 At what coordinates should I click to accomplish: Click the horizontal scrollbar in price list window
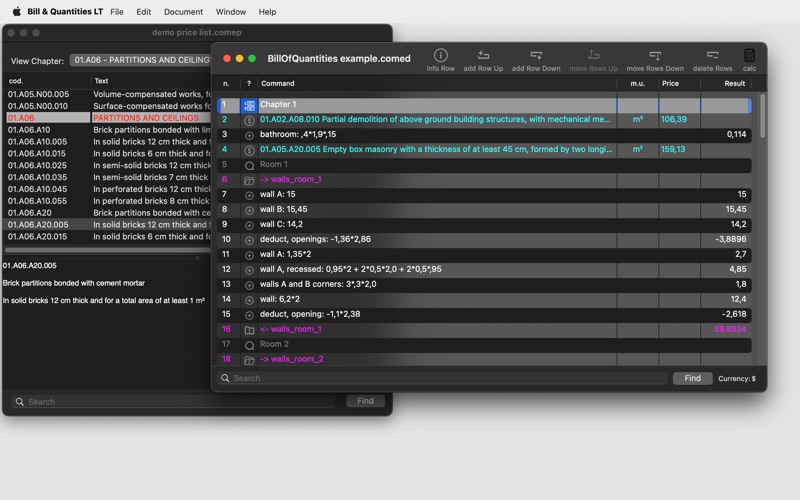[x=107, y=250]
